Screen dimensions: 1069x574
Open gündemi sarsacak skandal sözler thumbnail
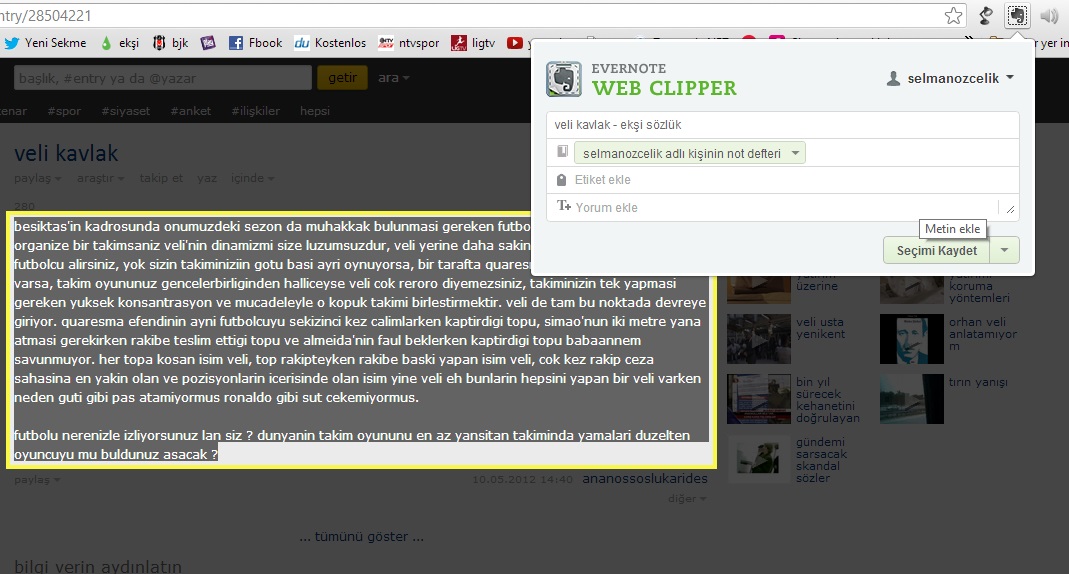[x=759, y=459]
